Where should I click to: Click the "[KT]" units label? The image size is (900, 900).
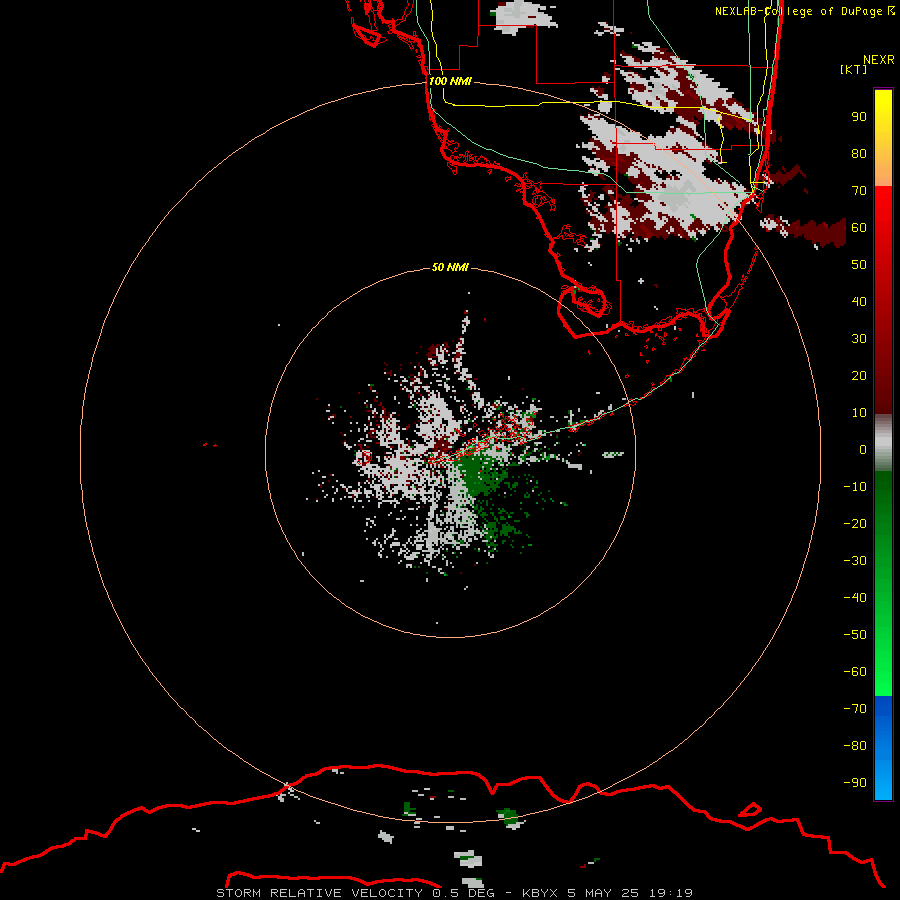[x=854, y=69]
